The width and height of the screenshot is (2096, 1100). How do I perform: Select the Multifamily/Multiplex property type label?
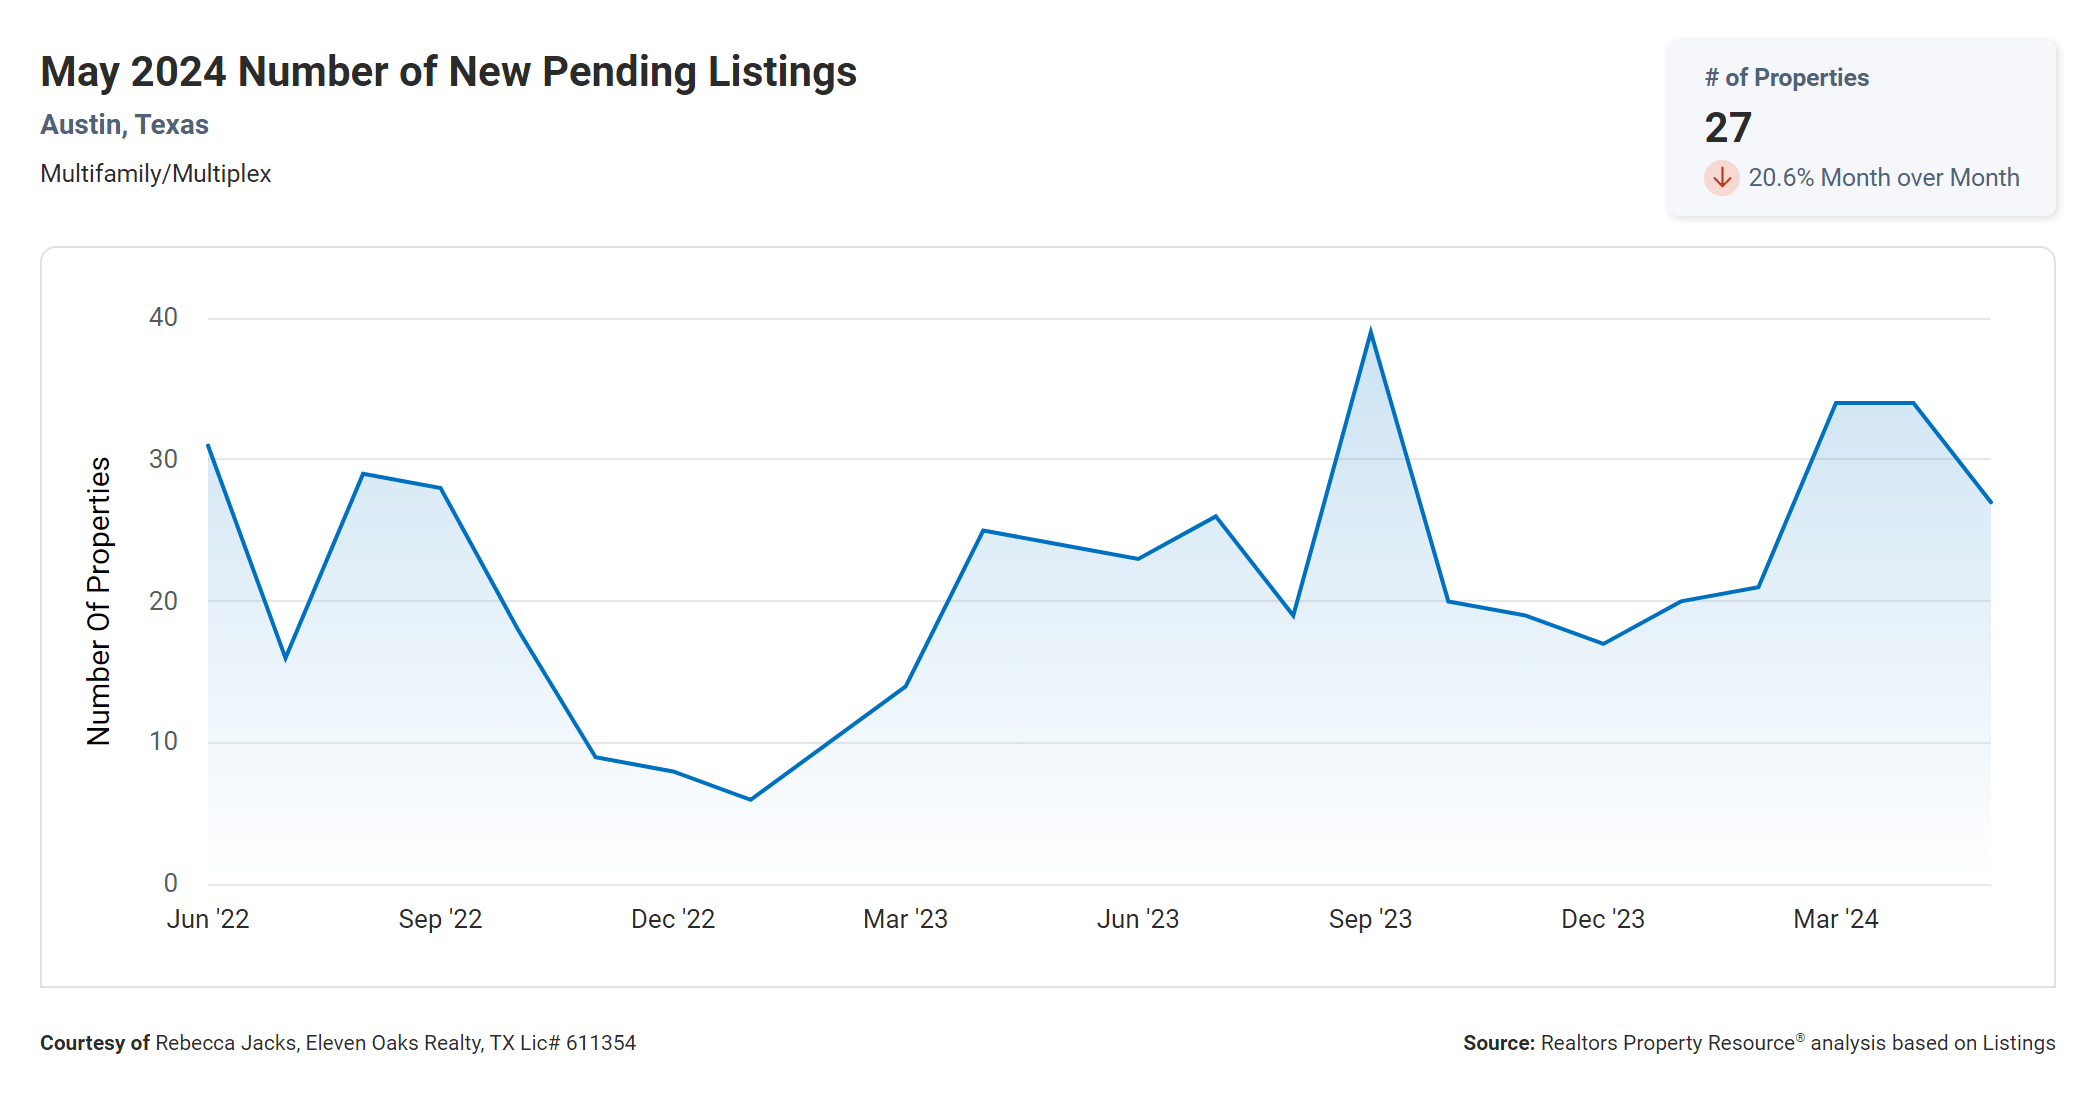[x=156, y=174]
